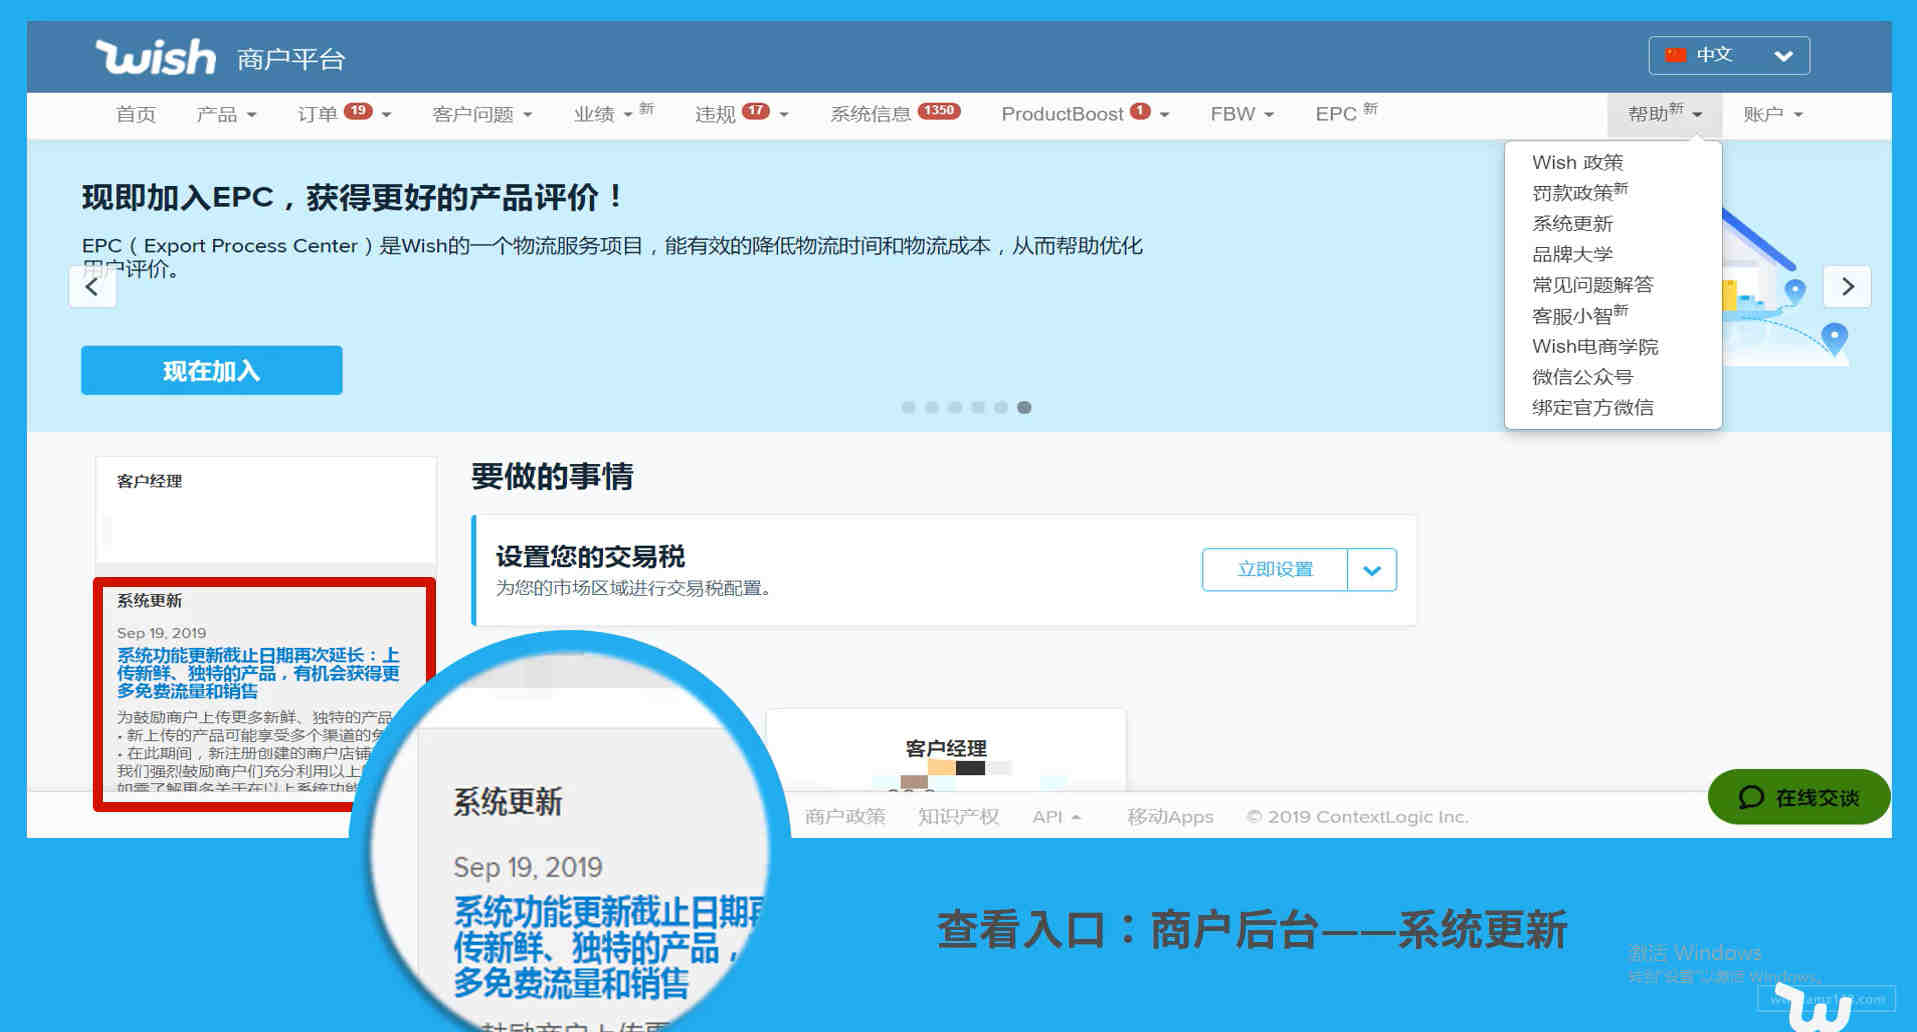Expand the 订单 menu
The height and width of the screenshot is (1032, 1917).
tap(344, 114)
